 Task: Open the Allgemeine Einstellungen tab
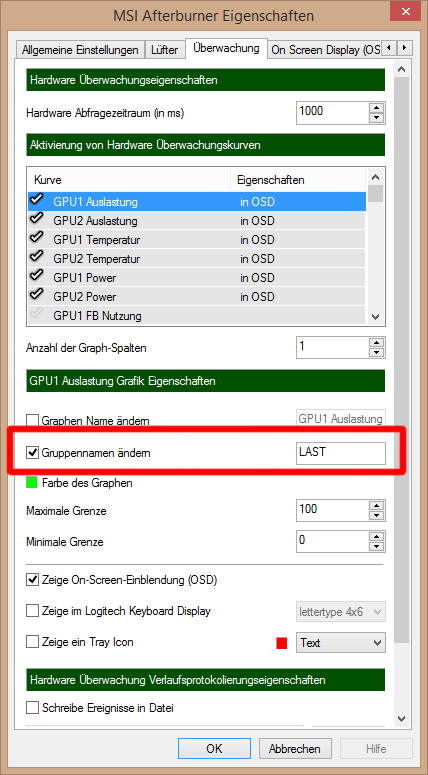[80, 50]
